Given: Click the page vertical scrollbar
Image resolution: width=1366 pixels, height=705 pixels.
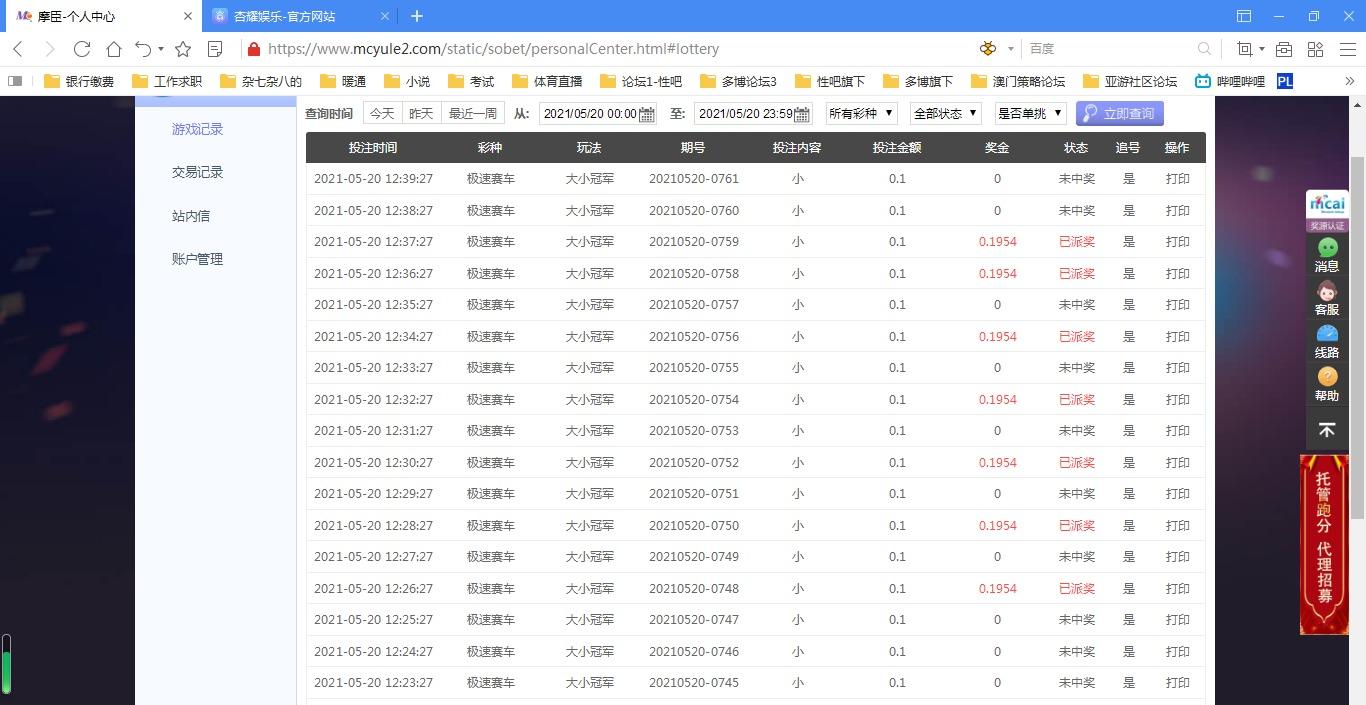Looking at the screenshot, I should 1357,337.
